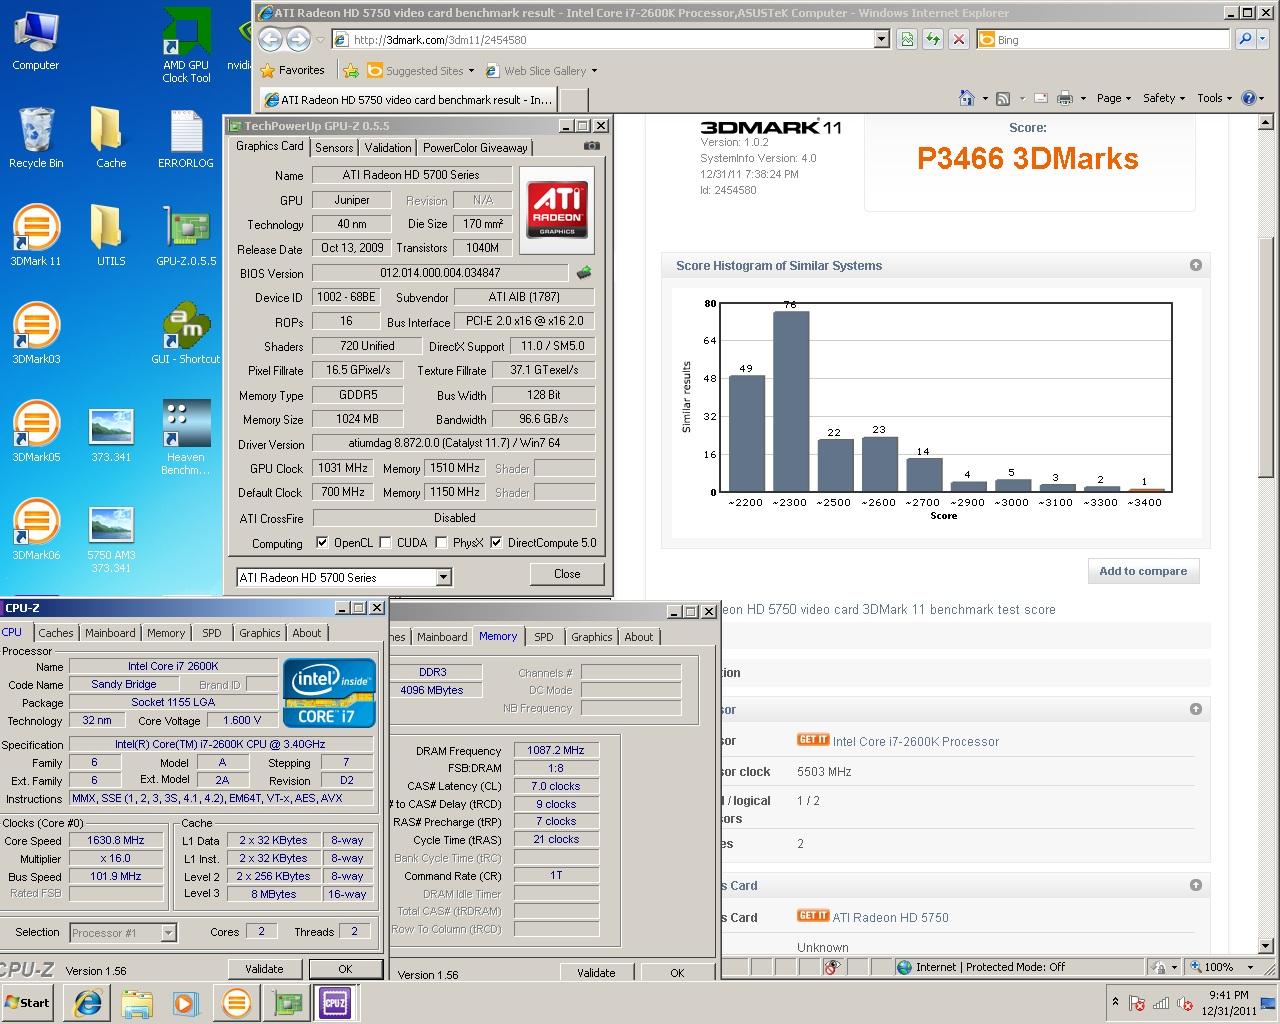Toggle the PhysX checkbox in GPU-Z
This screenshot has width=1280, height=1024.
441,543
